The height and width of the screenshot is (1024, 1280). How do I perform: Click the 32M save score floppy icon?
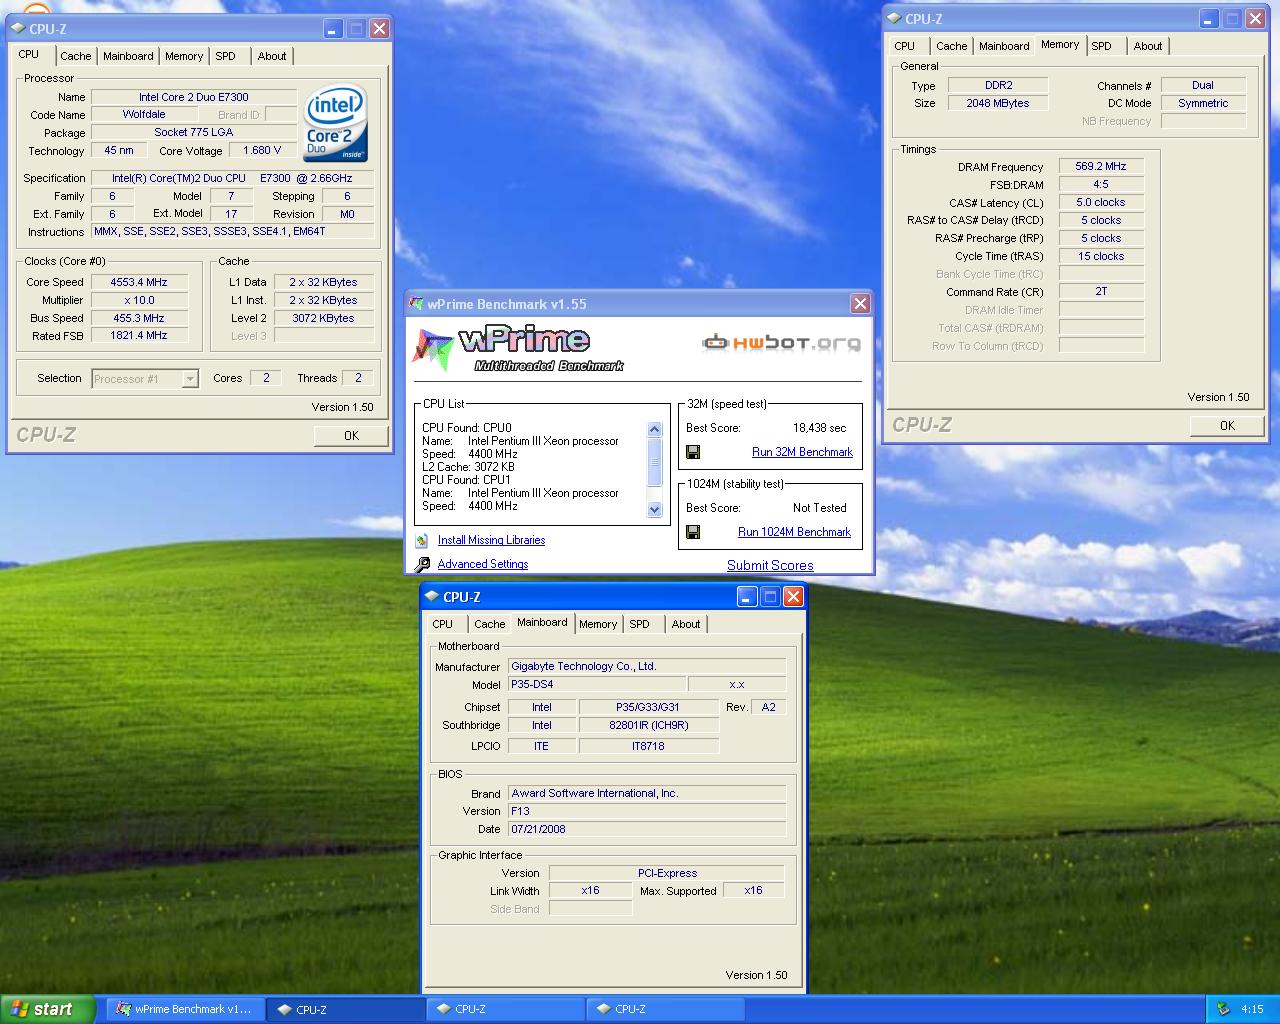pyautogui.click(x=693, y=452)
